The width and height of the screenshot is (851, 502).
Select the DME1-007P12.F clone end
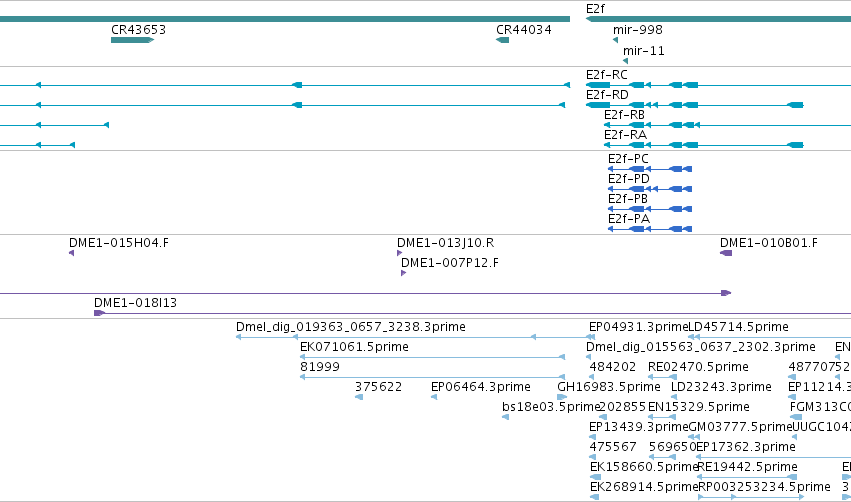pos(403,273)
